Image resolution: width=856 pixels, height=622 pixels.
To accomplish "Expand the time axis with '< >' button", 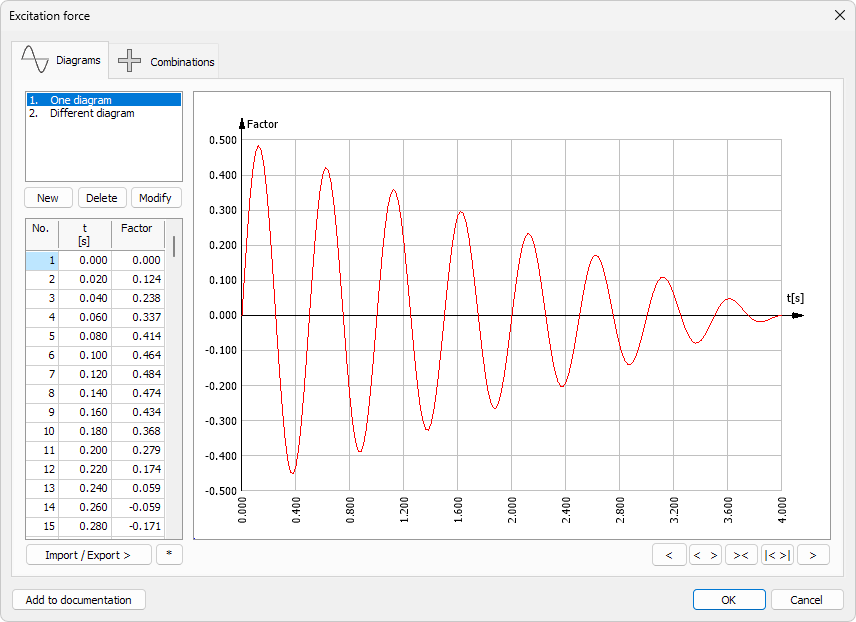I will [x=705, y=554].
